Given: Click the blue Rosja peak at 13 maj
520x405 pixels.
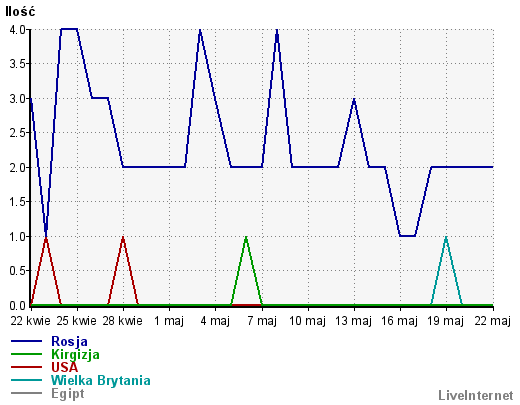Looking at the screenshot, I should [354, 100].
